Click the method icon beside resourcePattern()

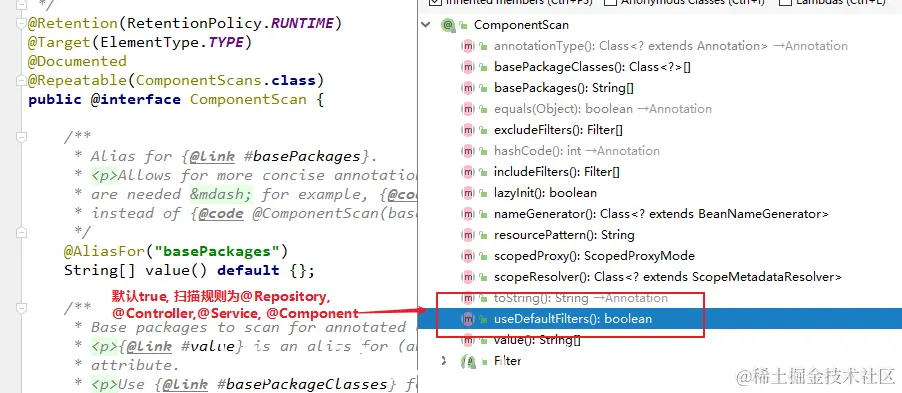(x=468, y=235)
